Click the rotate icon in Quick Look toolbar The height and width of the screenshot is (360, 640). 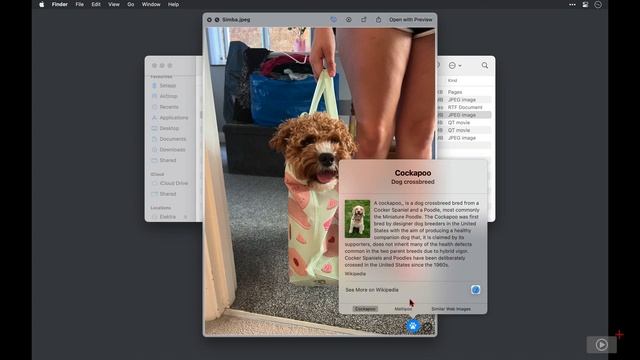(x=363, y=20)
